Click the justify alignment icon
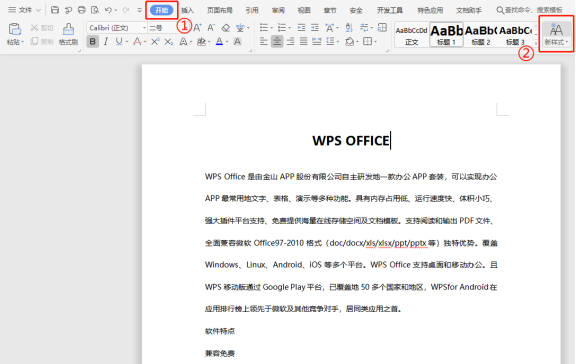The height and width of the screenshot is (364, 576). click(x=303, y=42)
